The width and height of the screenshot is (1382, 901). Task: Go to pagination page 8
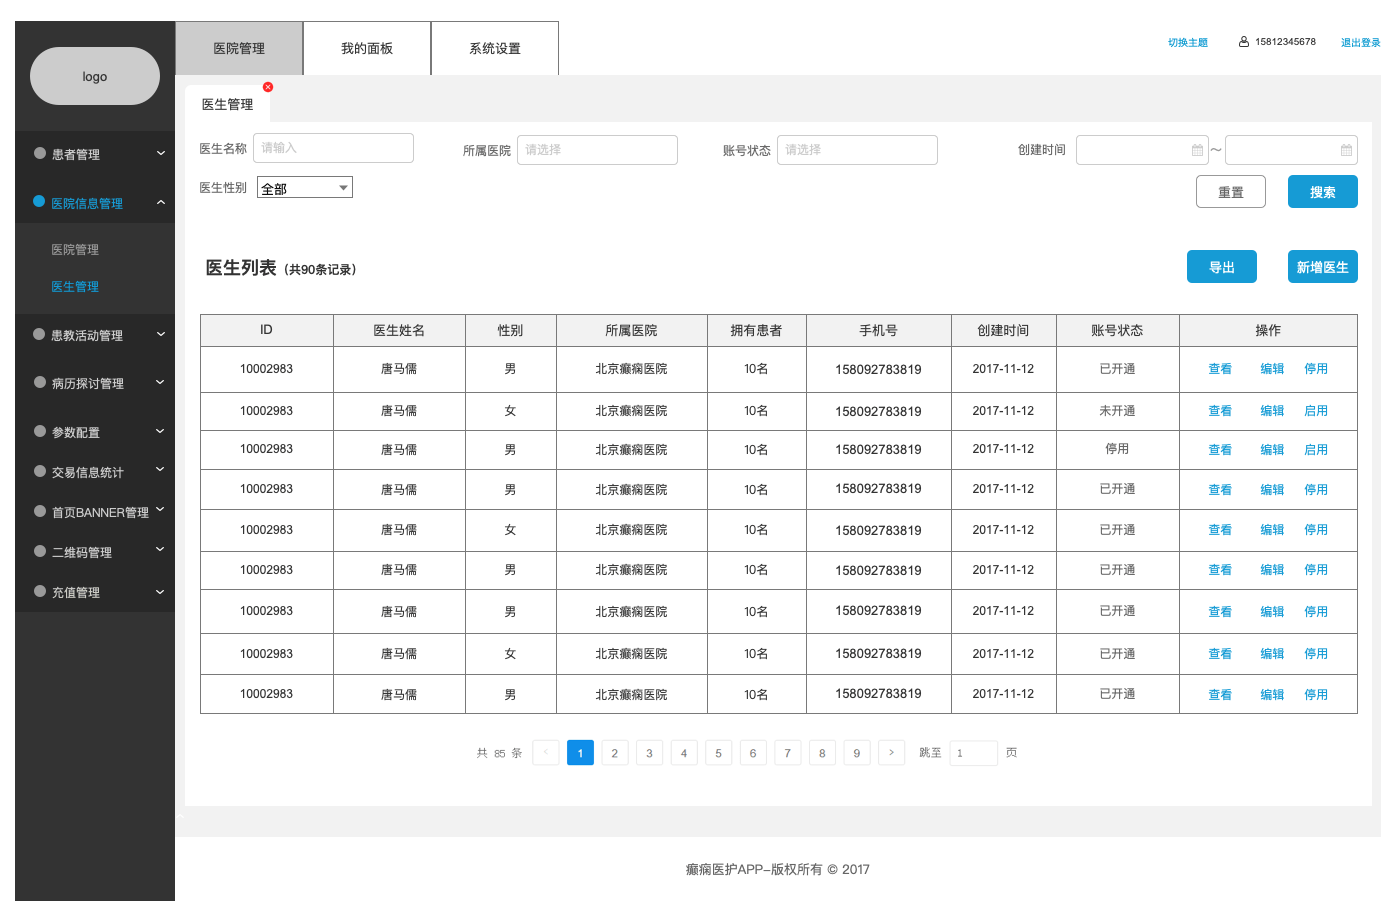coord(822,753)
